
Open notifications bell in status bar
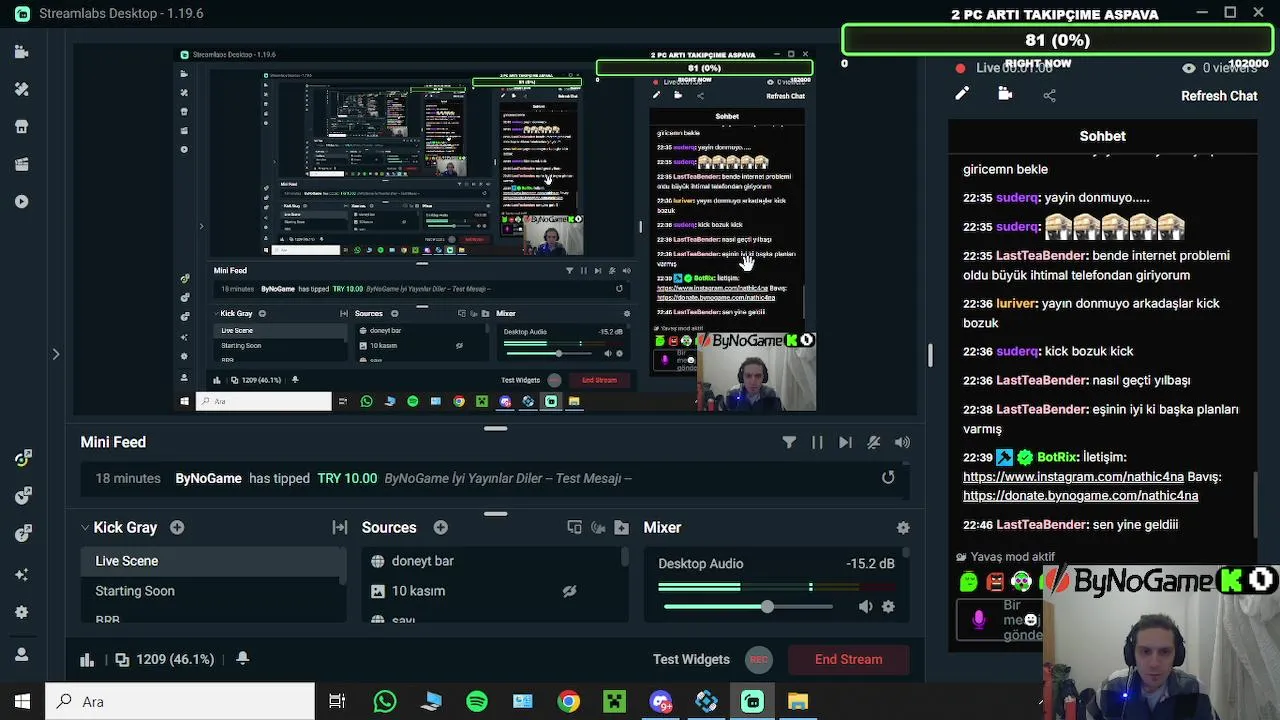pyautogui.click(x=242, y=658)
